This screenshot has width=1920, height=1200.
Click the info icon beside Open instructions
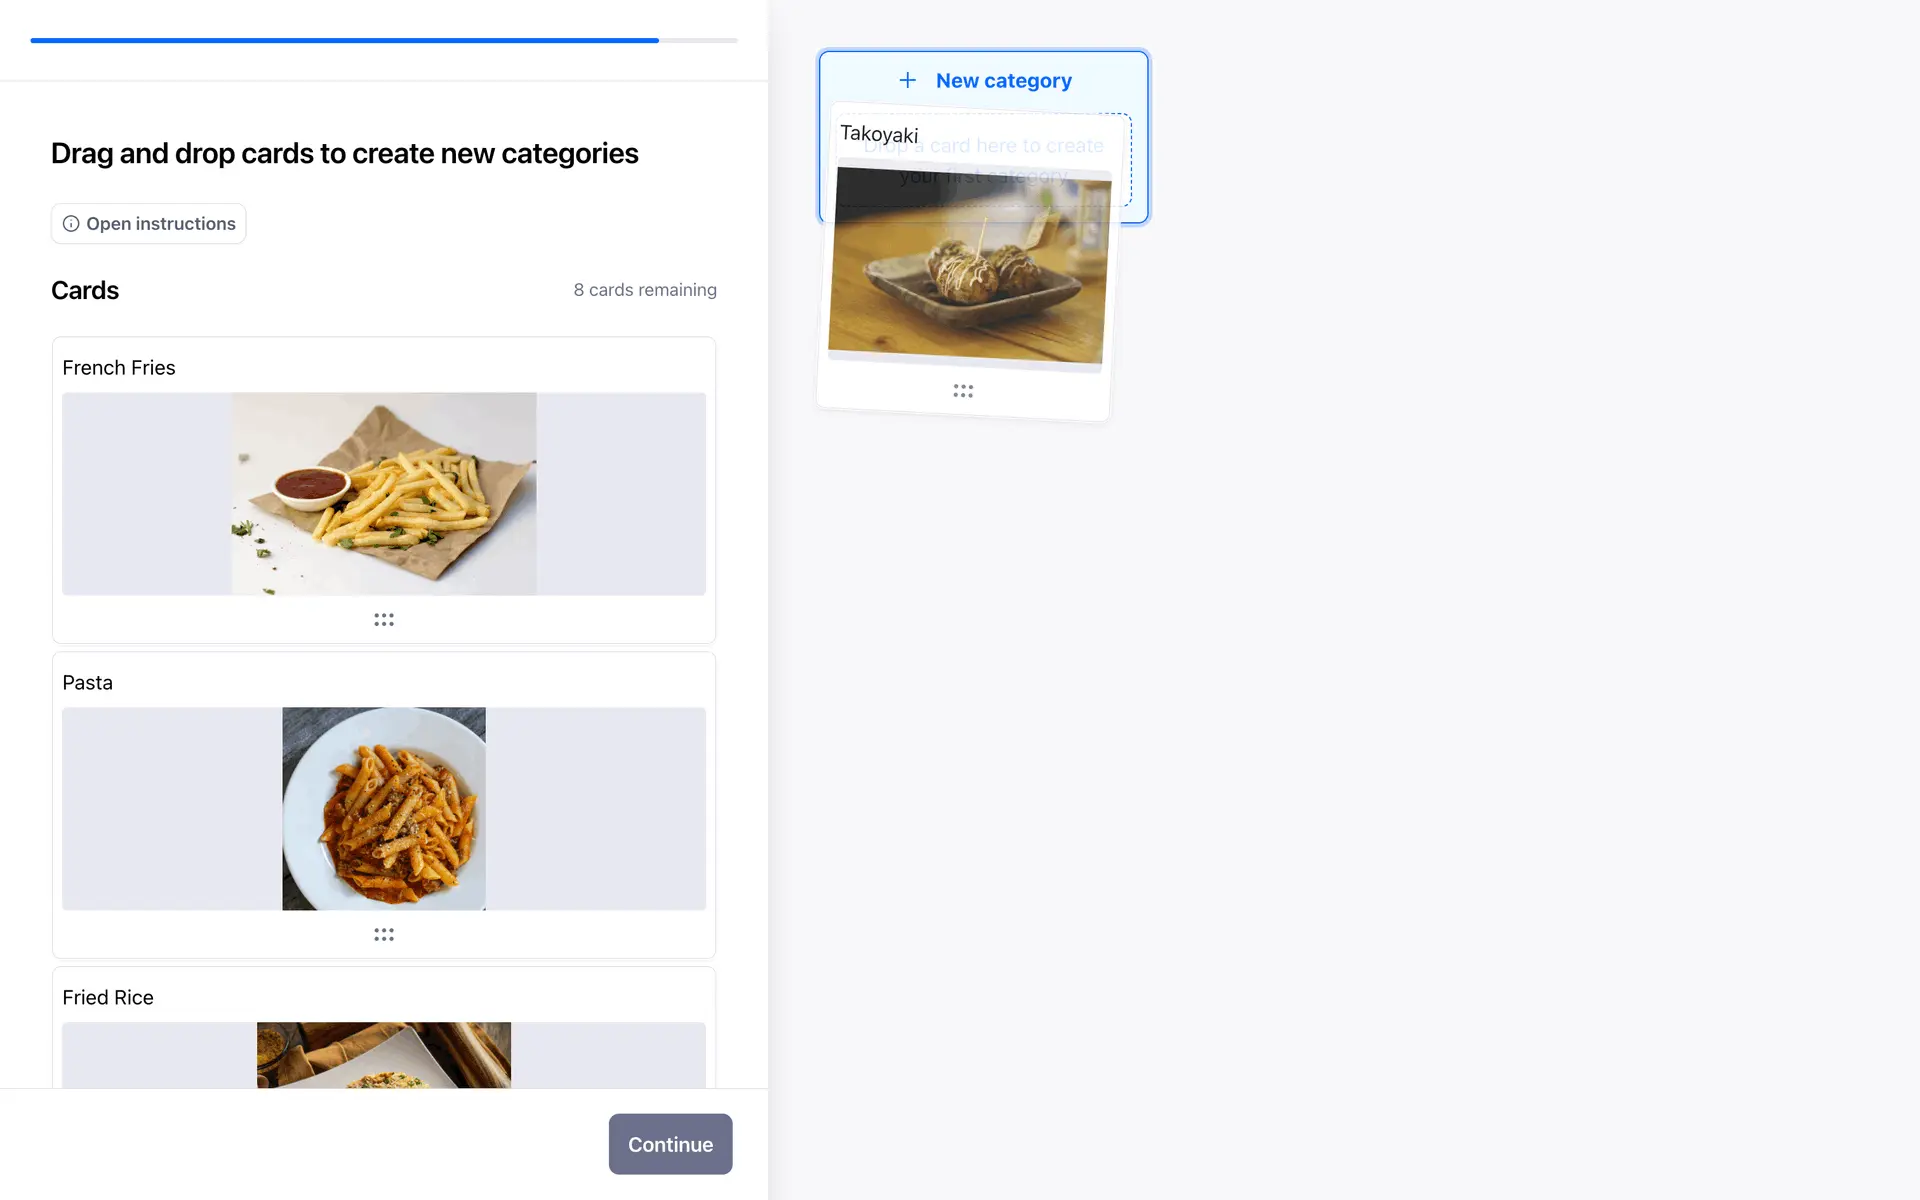pyautogui.click(x=71, y=224)
